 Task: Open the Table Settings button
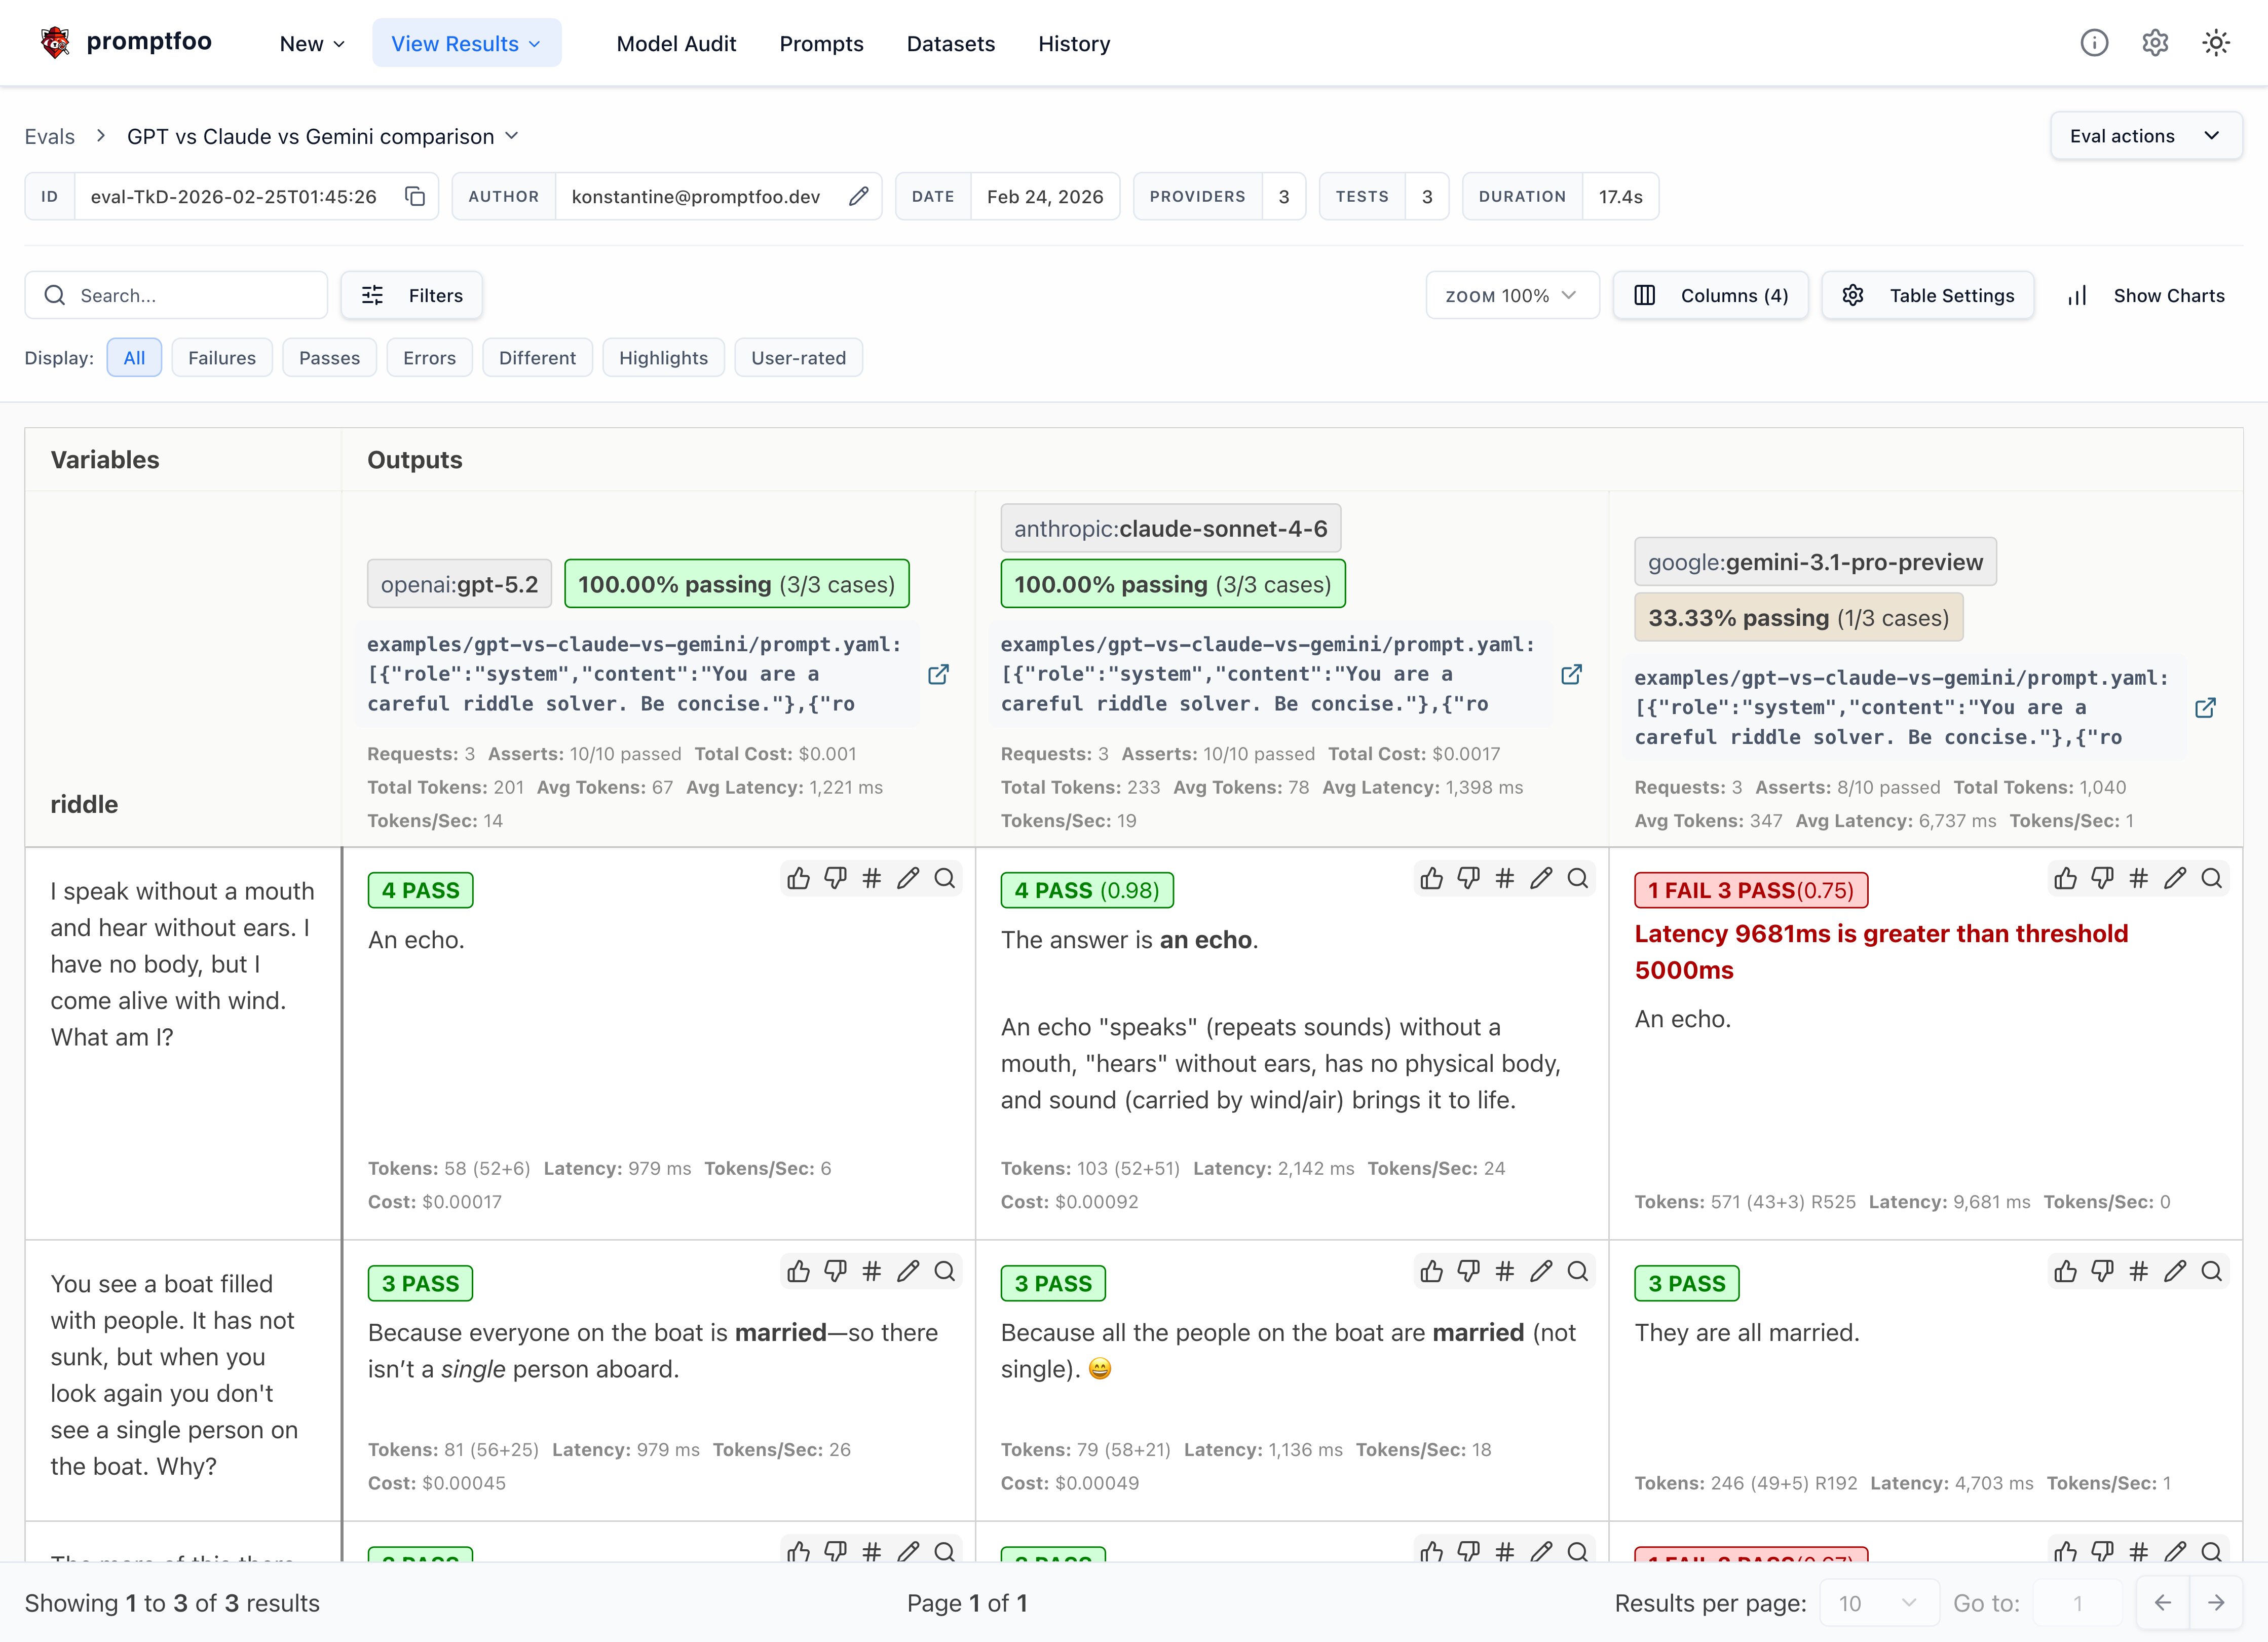1927,295
